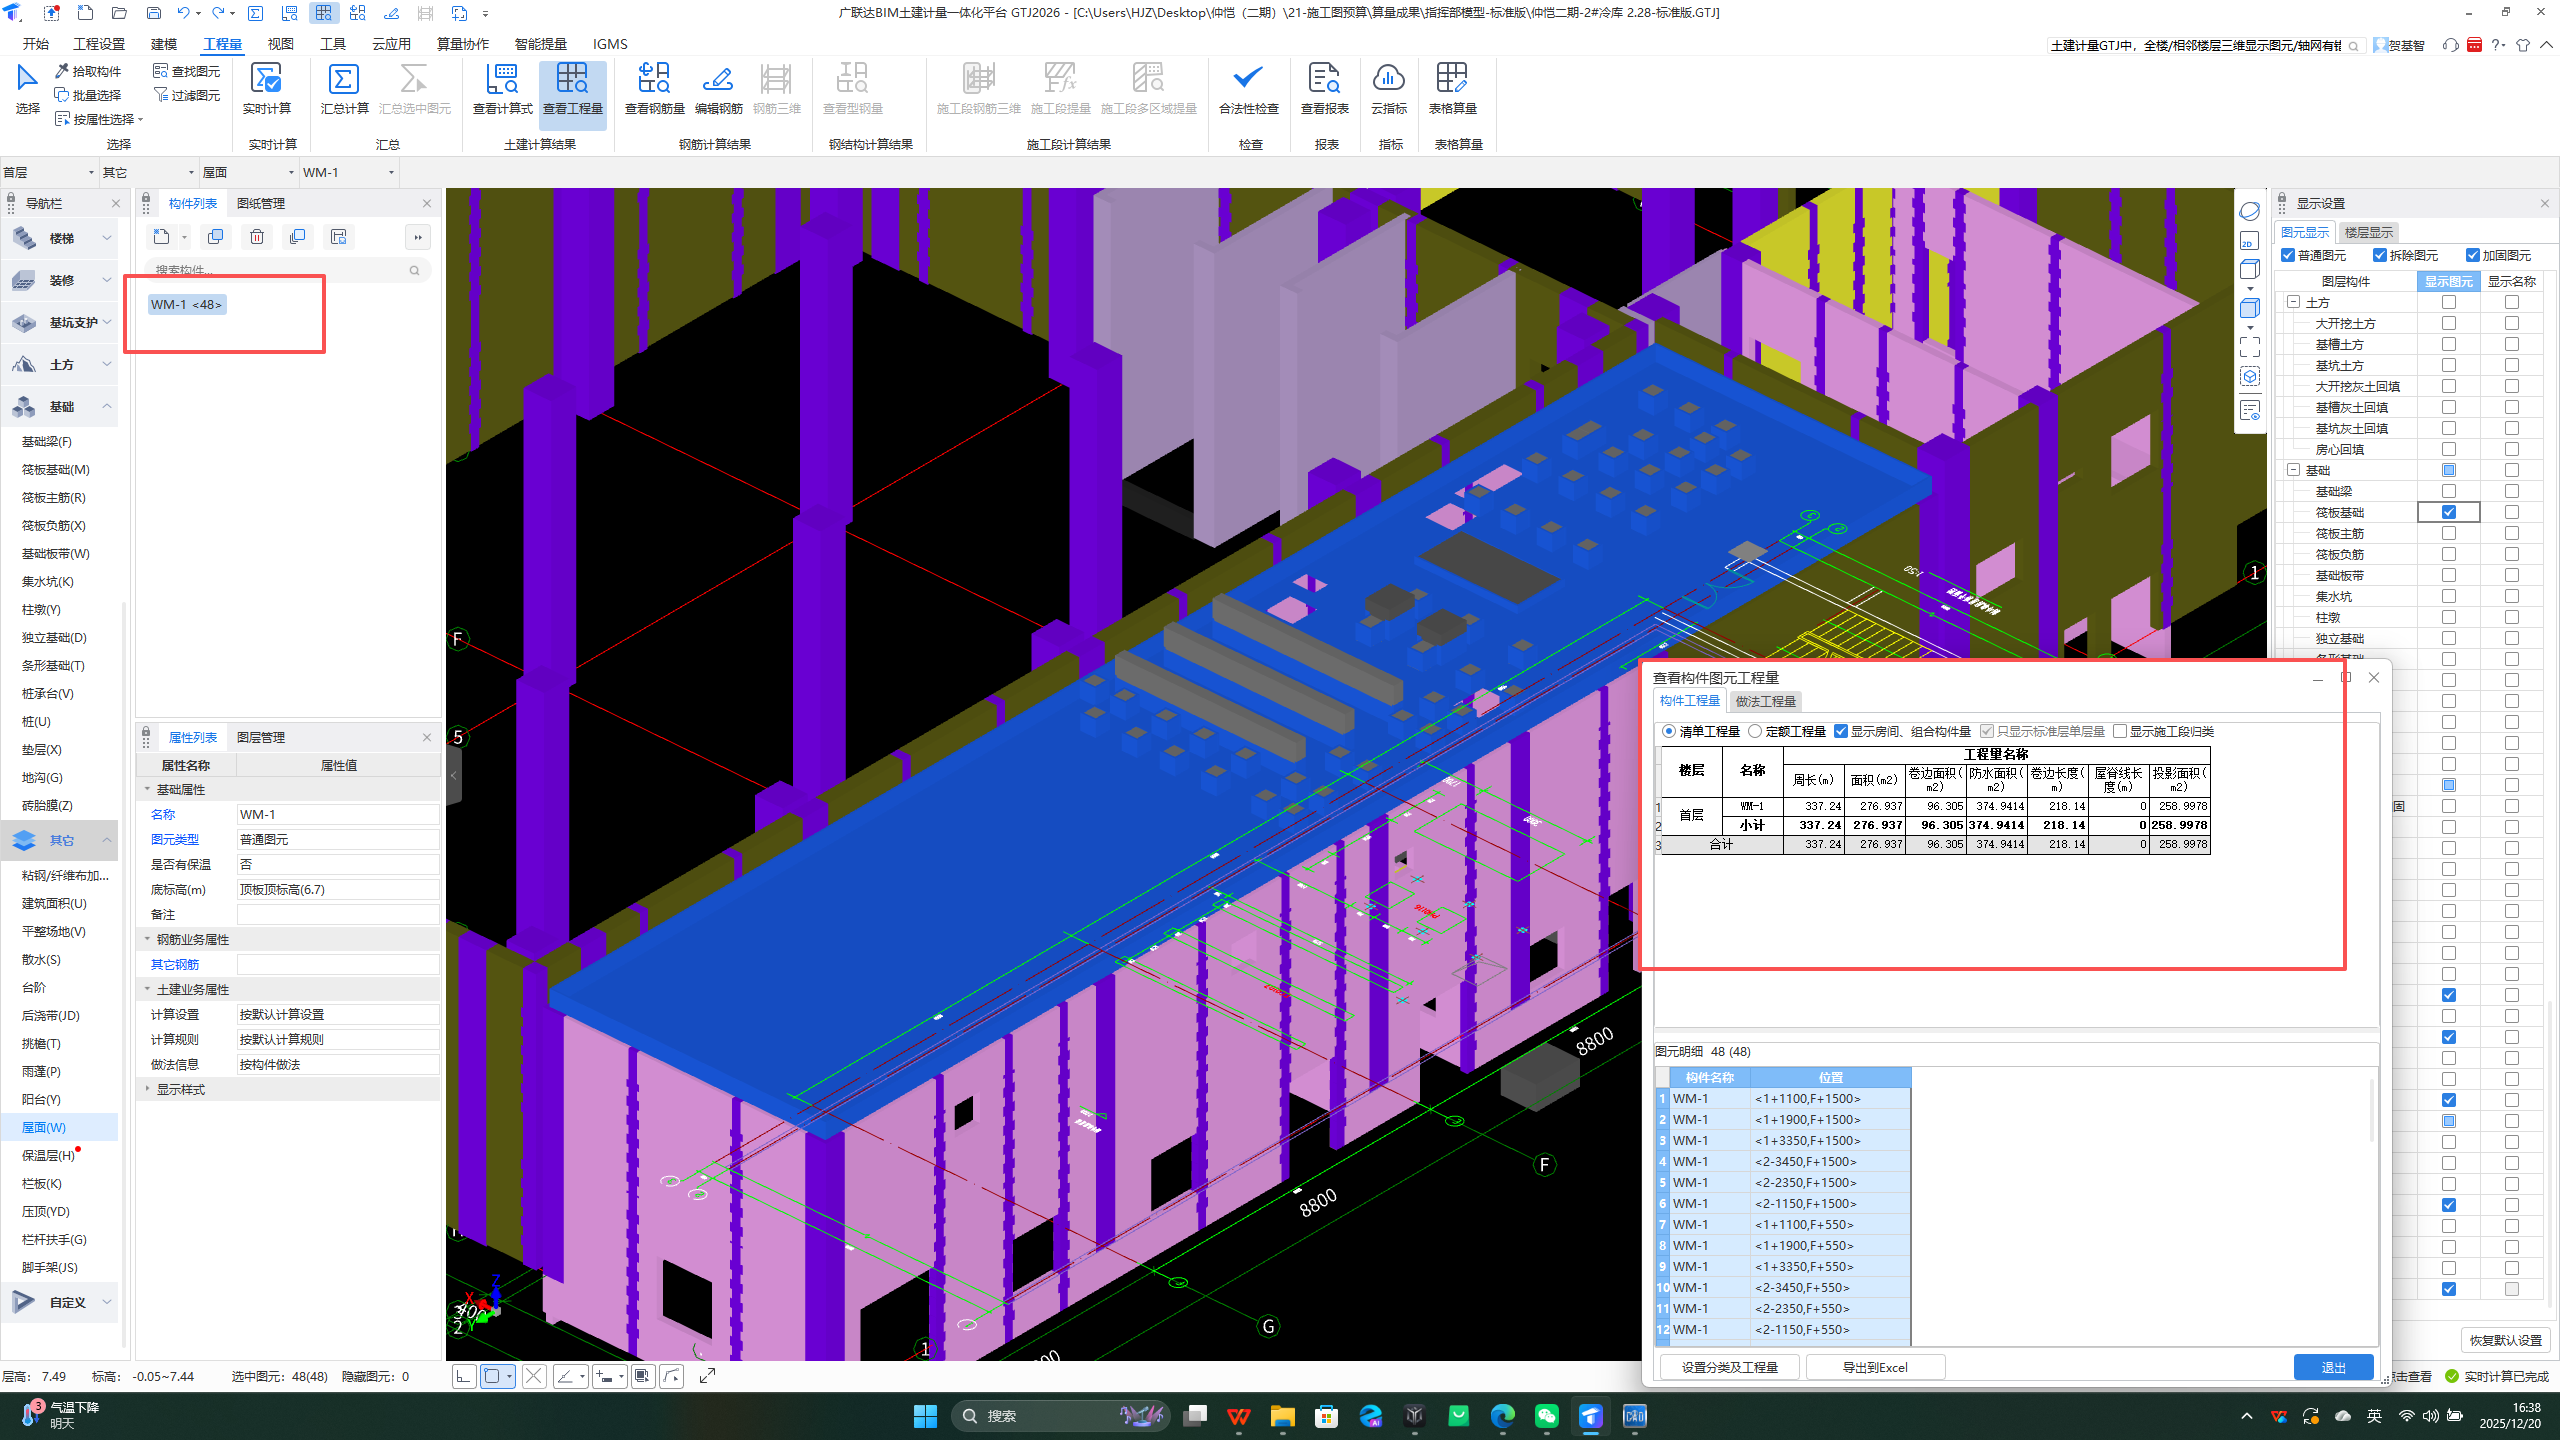The height and width of the screenshot is (1440, 2560).
Task: Switch to 做法工程量 tab
Action: point(1765,701)
